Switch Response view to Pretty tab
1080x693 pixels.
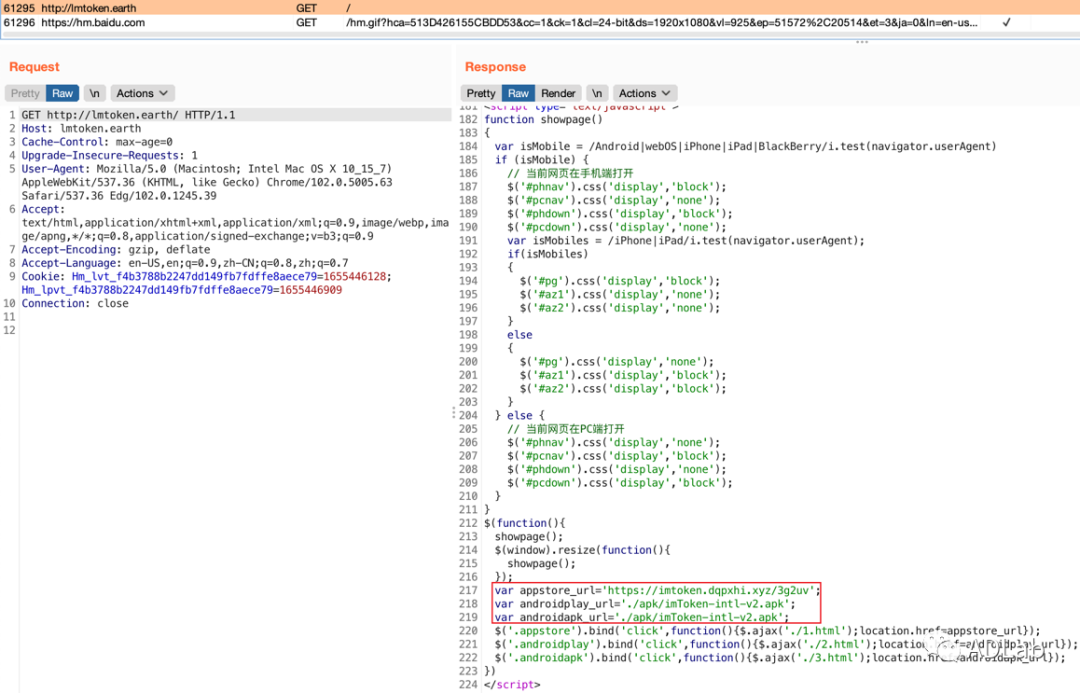click(x=481, y=93)
